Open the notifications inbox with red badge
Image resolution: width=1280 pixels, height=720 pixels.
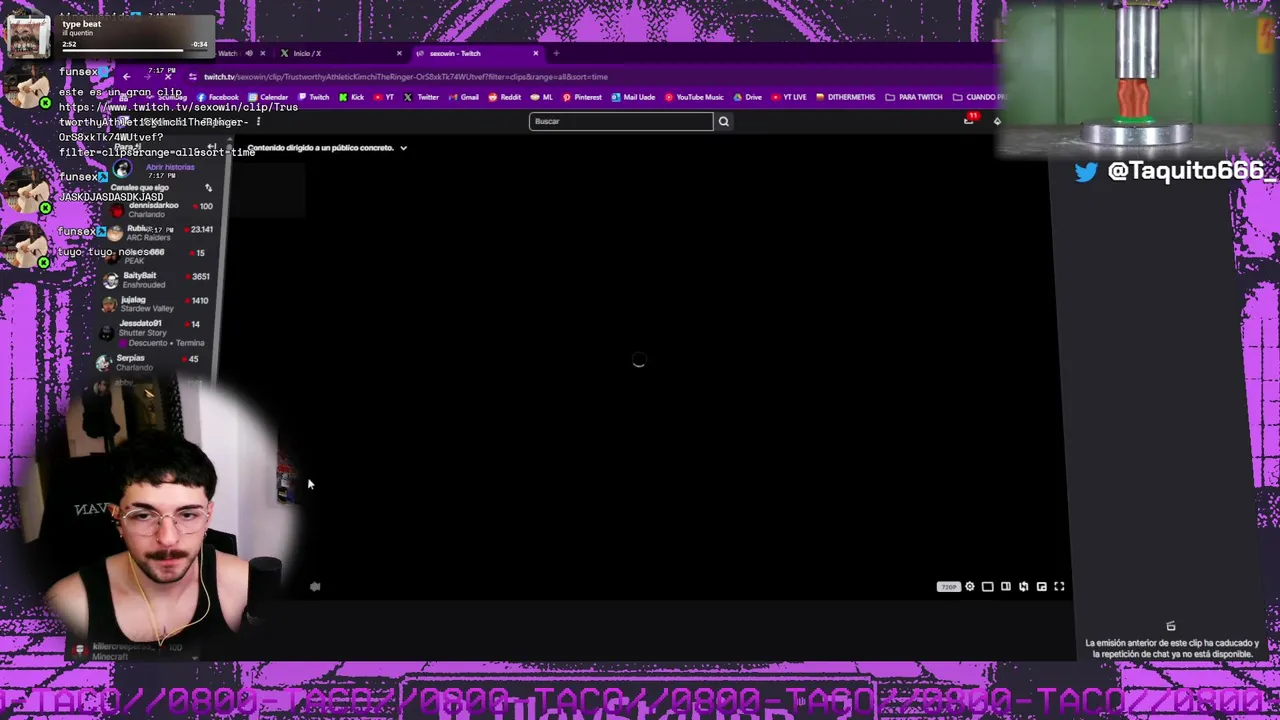[x=969, y=120]
